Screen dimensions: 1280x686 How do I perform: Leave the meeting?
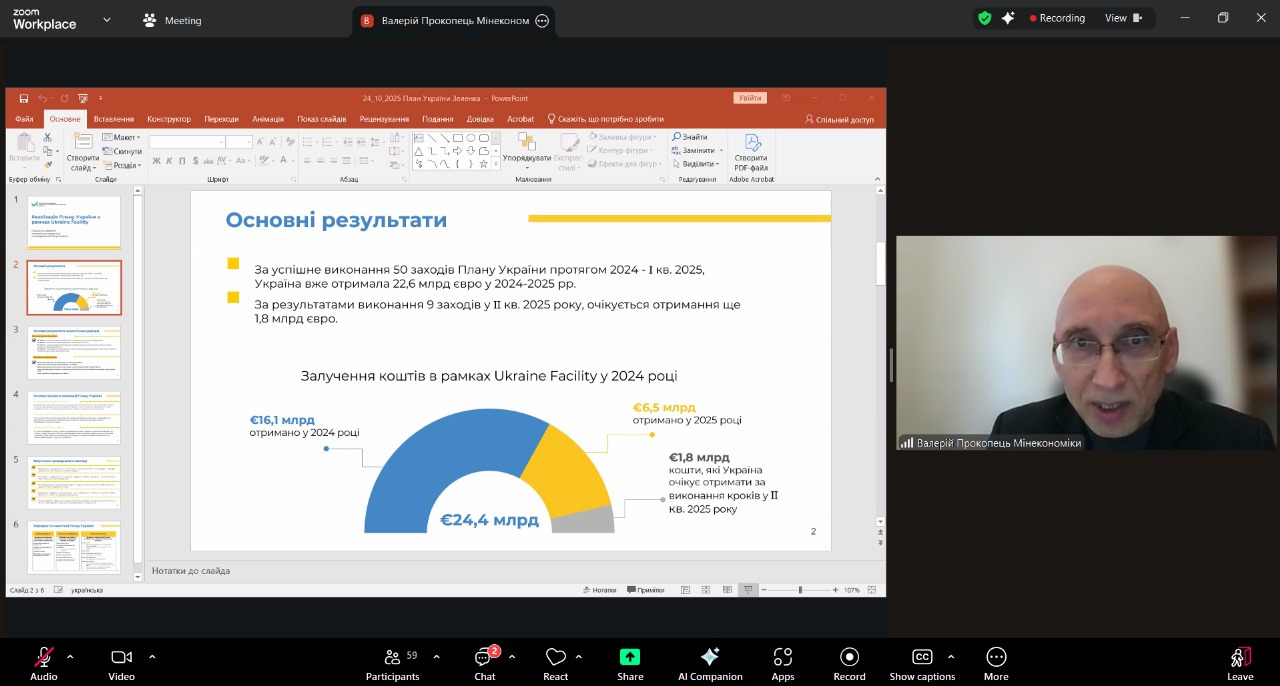tap(1240, 663)
